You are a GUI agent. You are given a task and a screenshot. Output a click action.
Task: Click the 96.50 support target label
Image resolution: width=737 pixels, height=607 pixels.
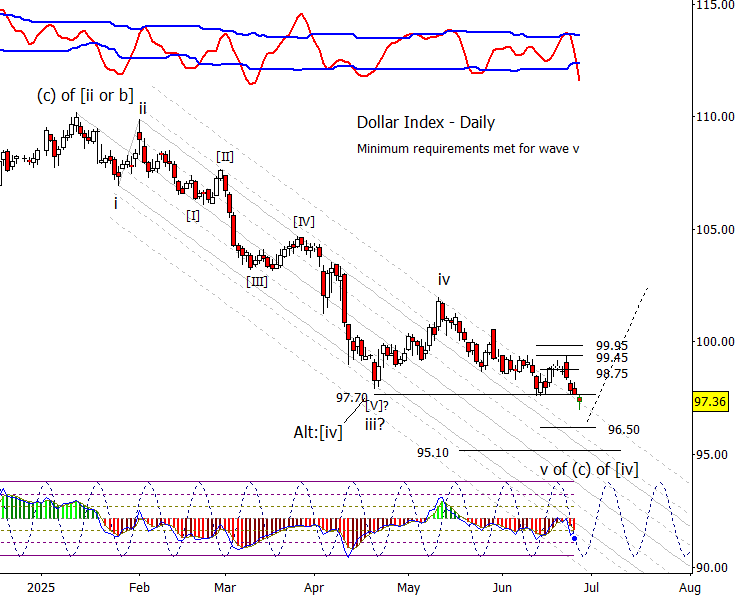(624, 430)
